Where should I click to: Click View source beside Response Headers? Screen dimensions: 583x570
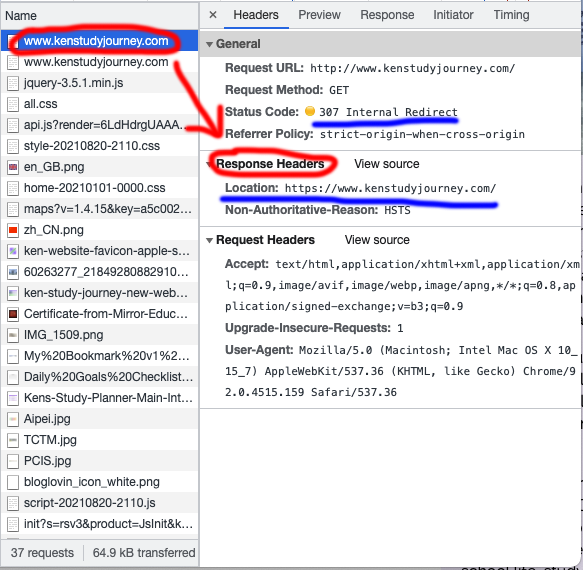point(386,164)
